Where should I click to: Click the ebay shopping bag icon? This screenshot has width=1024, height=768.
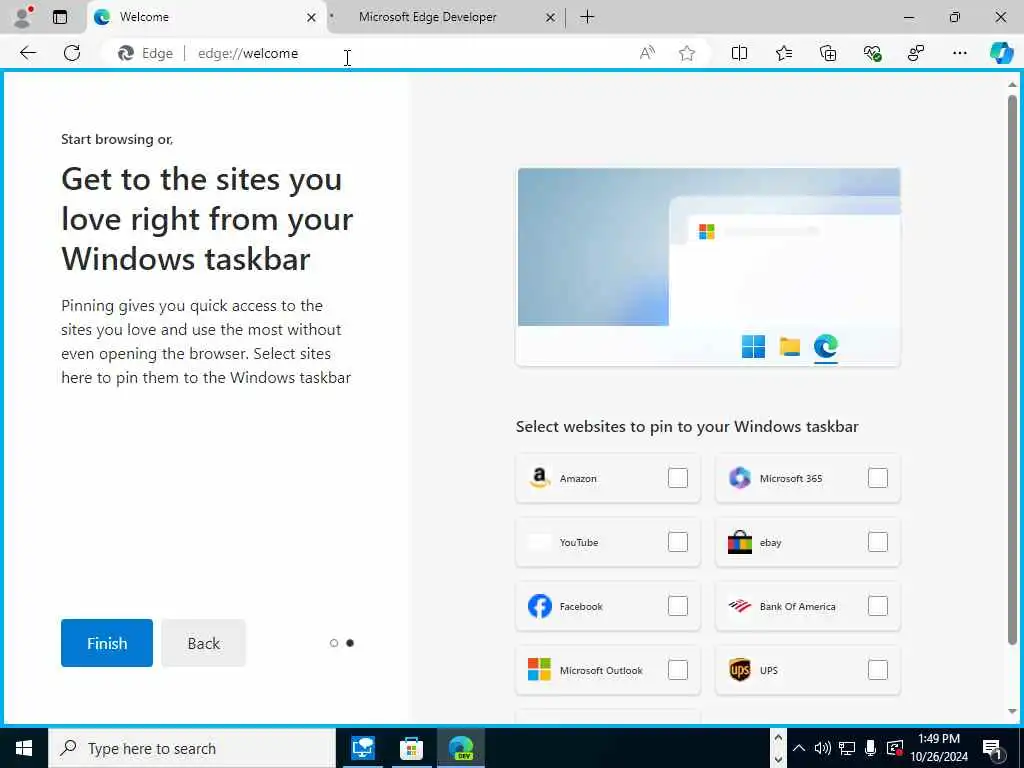click(739, 542)
